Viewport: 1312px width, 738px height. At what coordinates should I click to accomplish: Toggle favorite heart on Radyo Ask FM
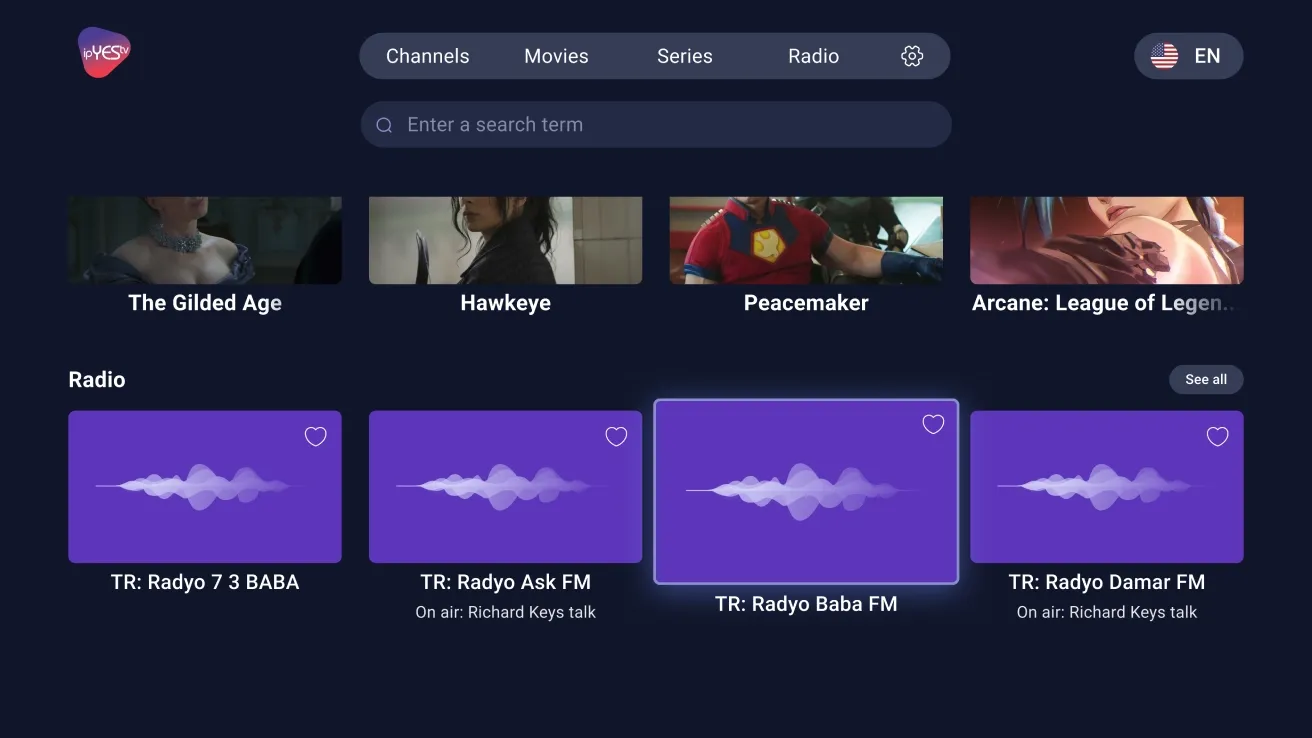pos(616,436)
